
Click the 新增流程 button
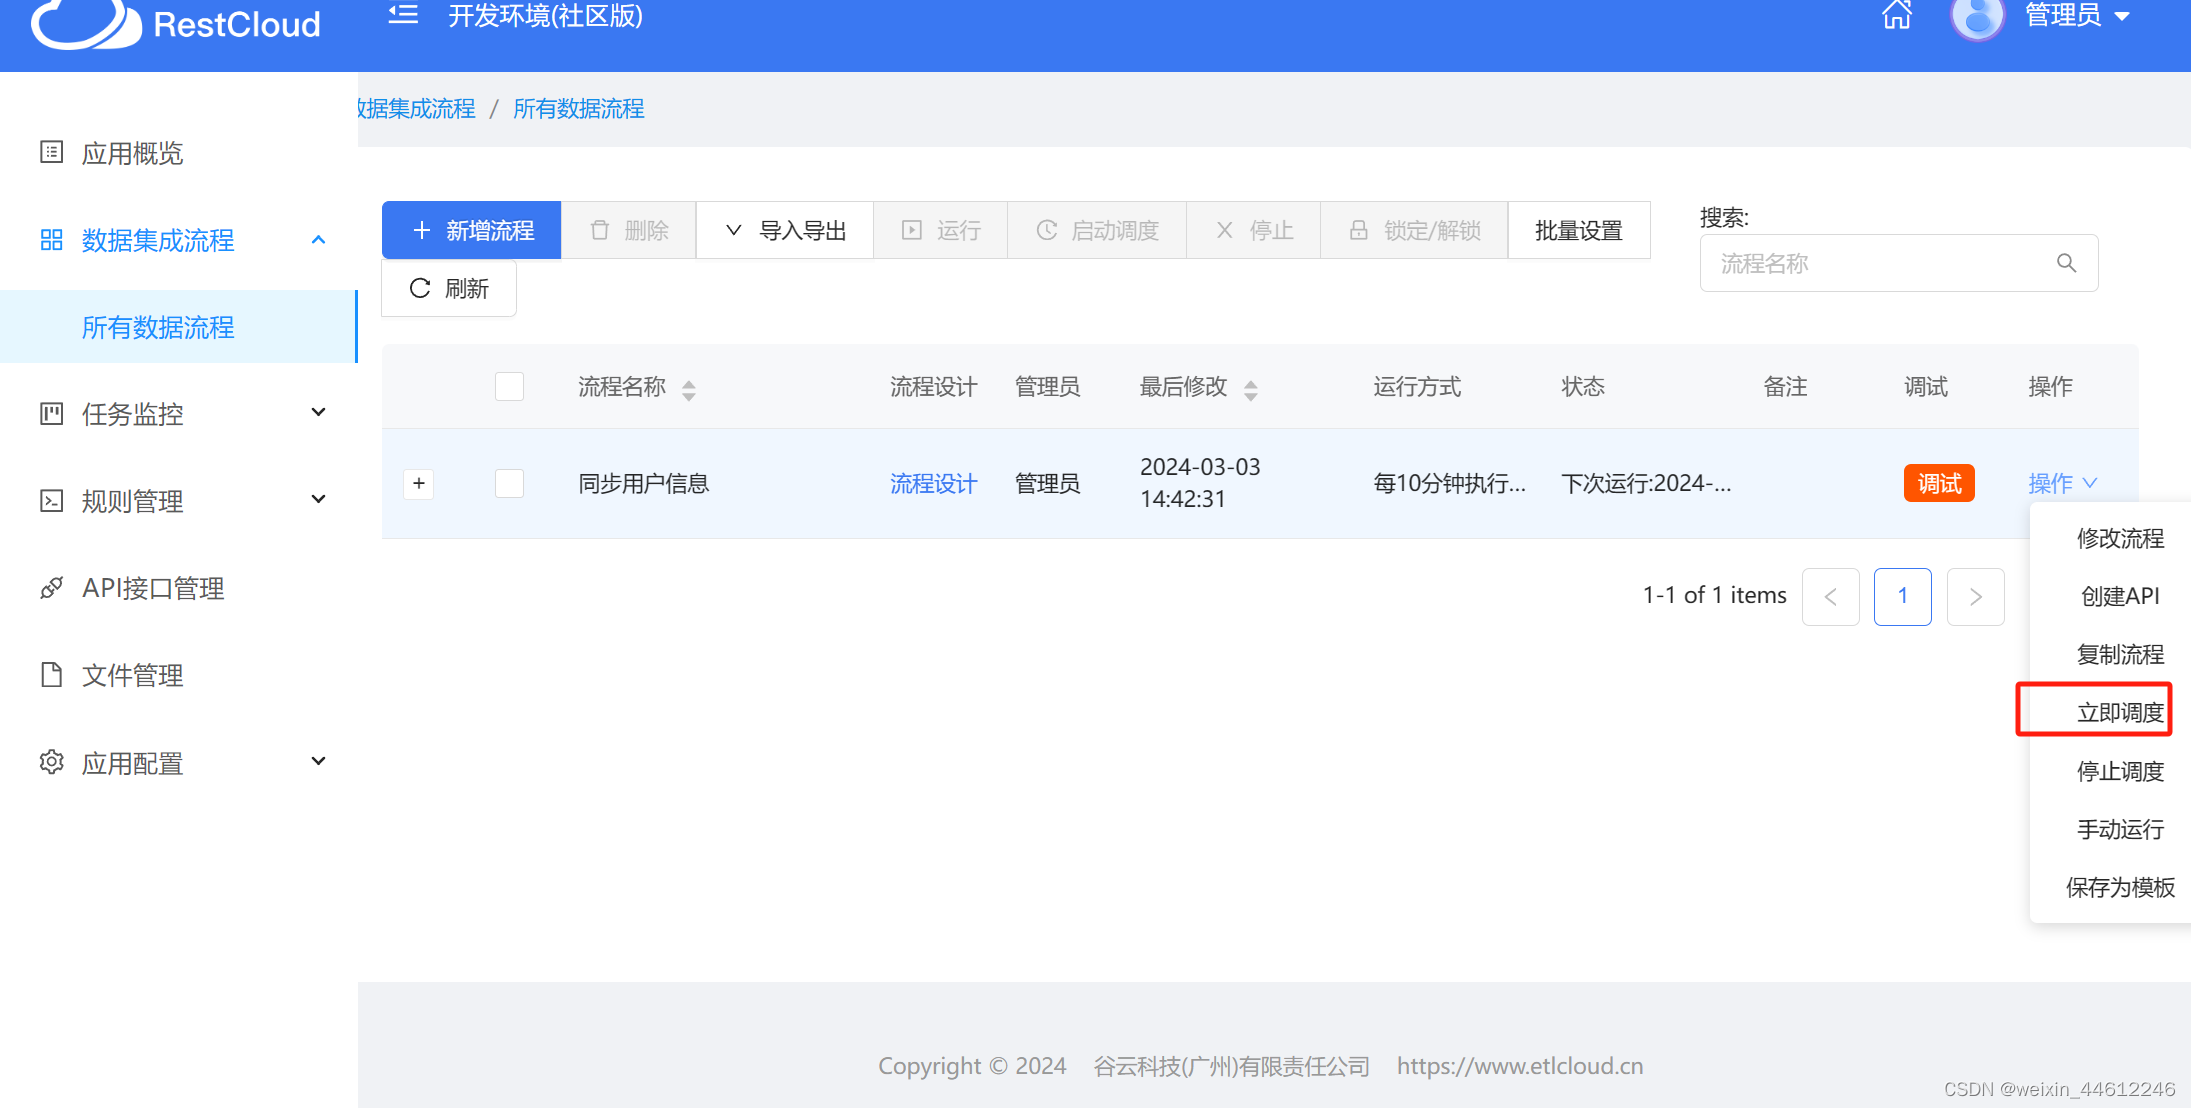coord(472,230)
